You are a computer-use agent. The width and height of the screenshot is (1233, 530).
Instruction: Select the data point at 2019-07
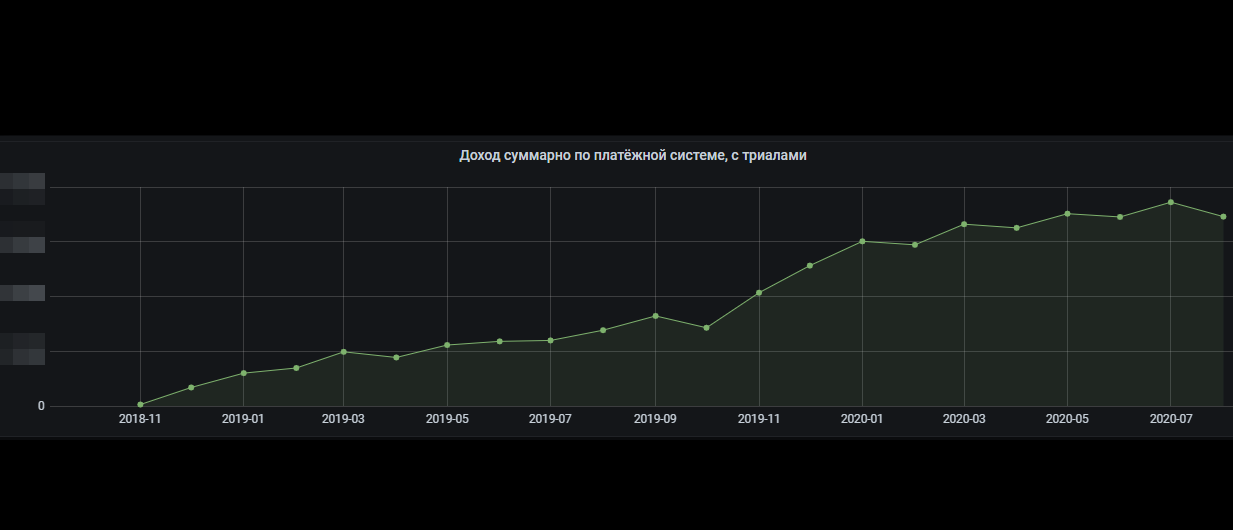point(550,341)
